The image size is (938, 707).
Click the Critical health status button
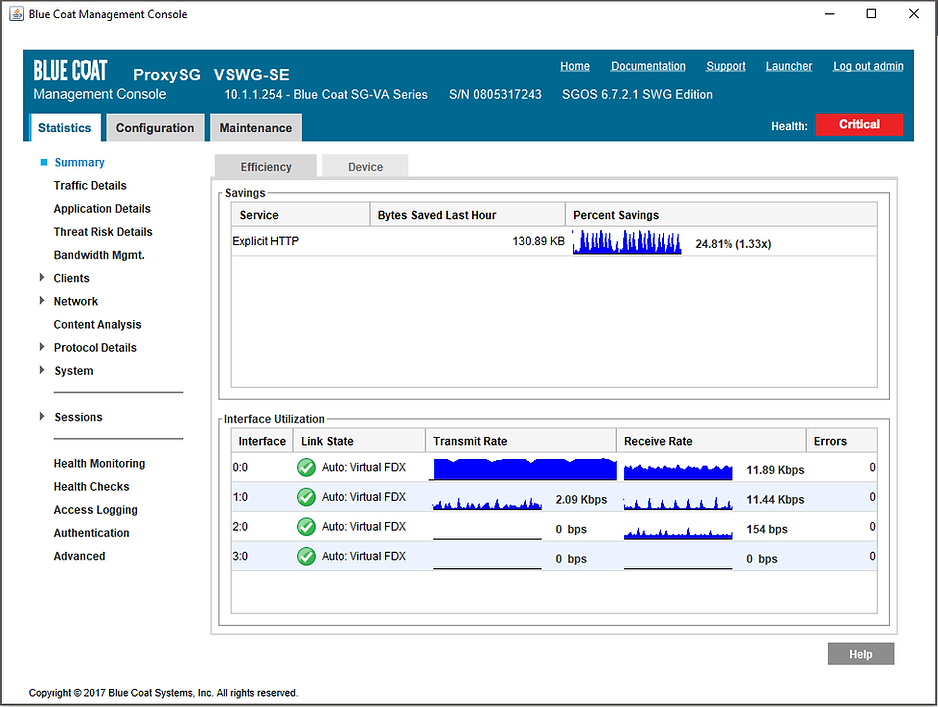[859, 124]
